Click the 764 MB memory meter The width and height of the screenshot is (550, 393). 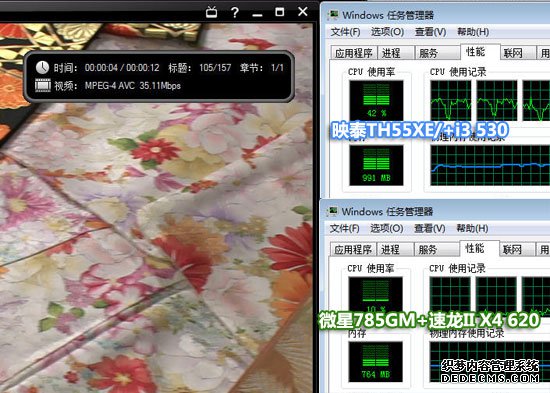click(376, 362)
